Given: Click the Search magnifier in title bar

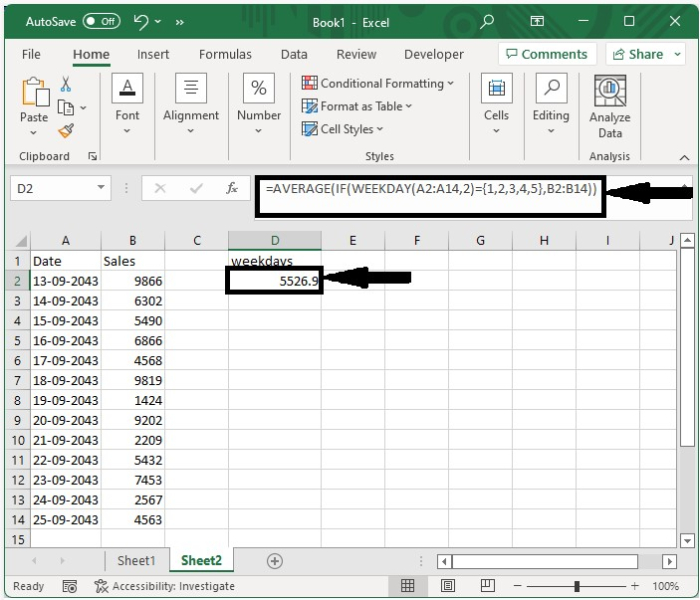Looking at the screenshot, I should [x=487, y=21].
